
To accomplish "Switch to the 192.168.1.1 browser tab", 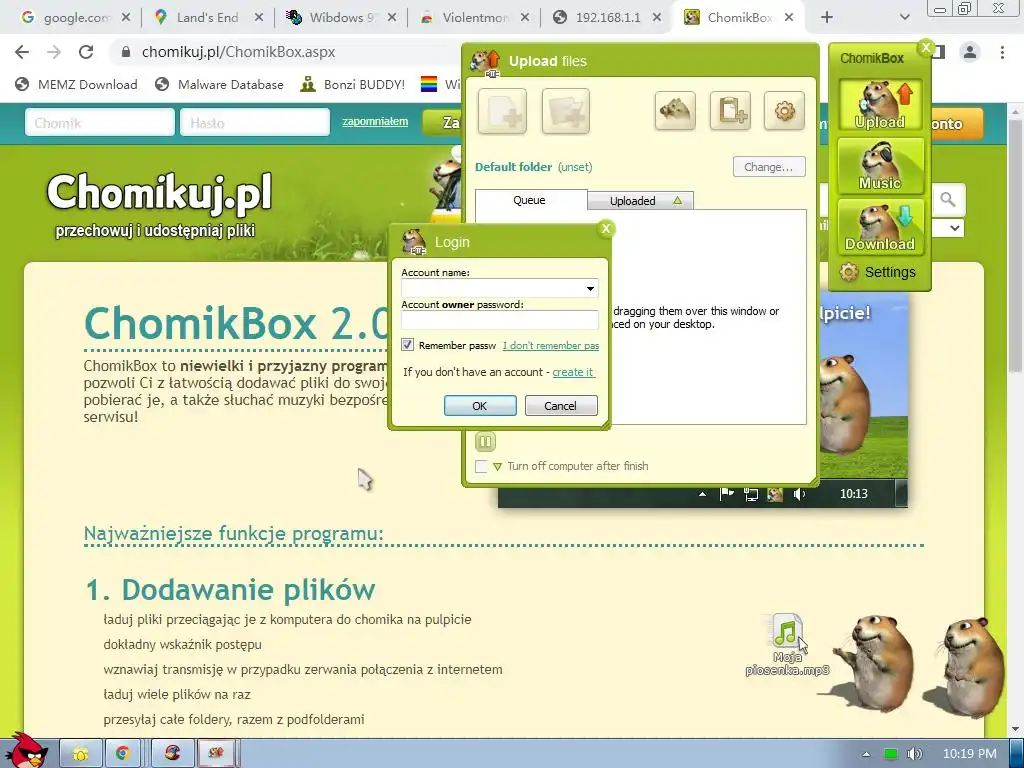I will click(606, 18).
